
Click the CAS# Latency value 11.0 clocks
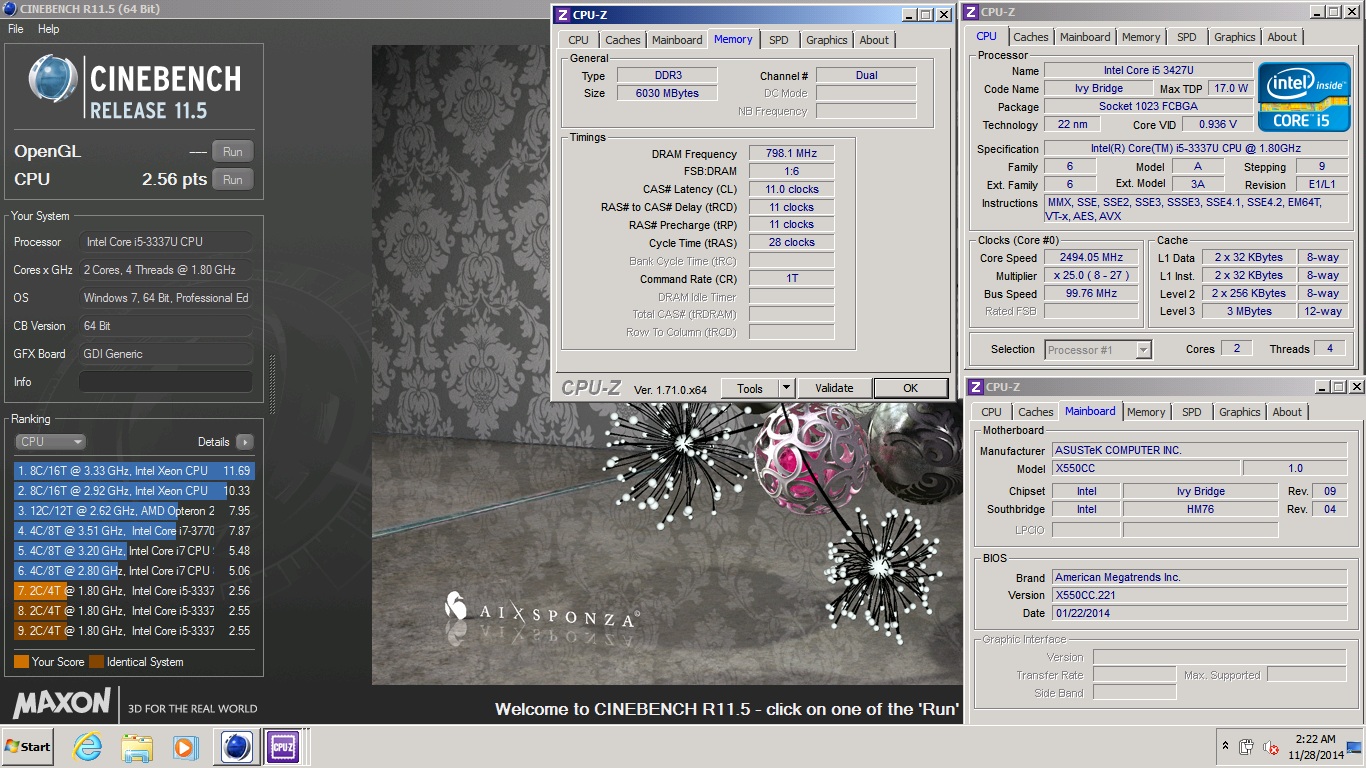tap(791, 189)
